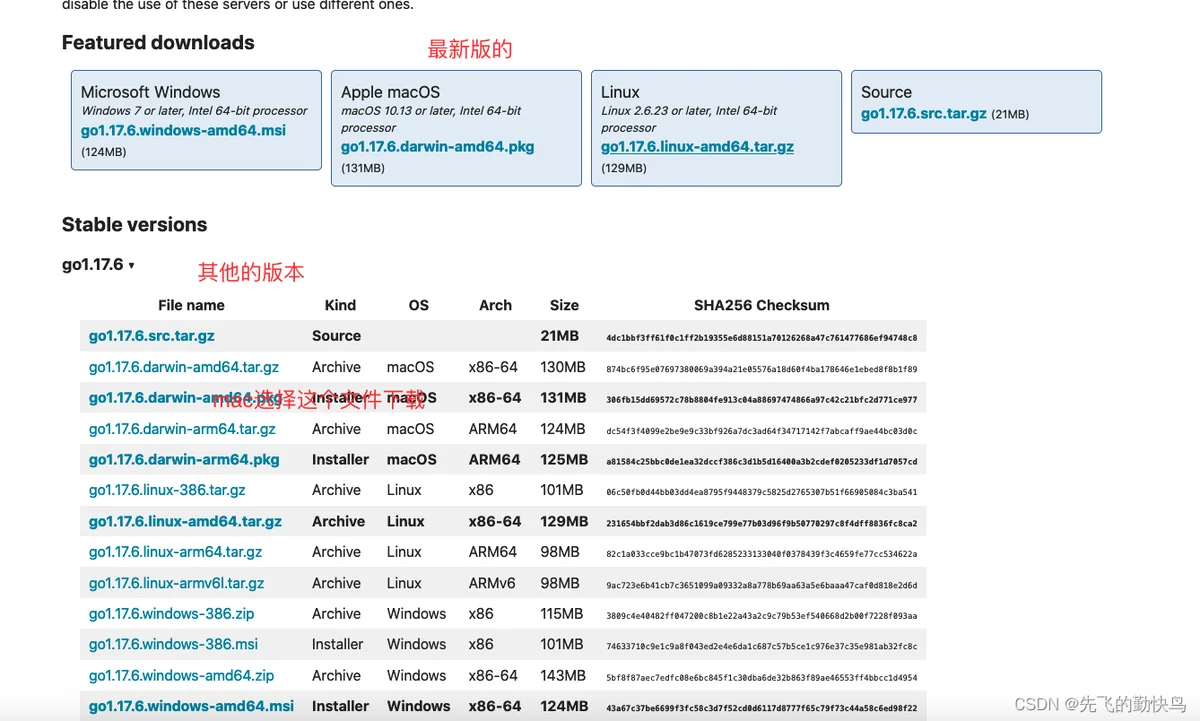Click the Installer cell in the darwin-arm64.pkg row
This screenshot has width=1200, height=721.
point(340,460)
